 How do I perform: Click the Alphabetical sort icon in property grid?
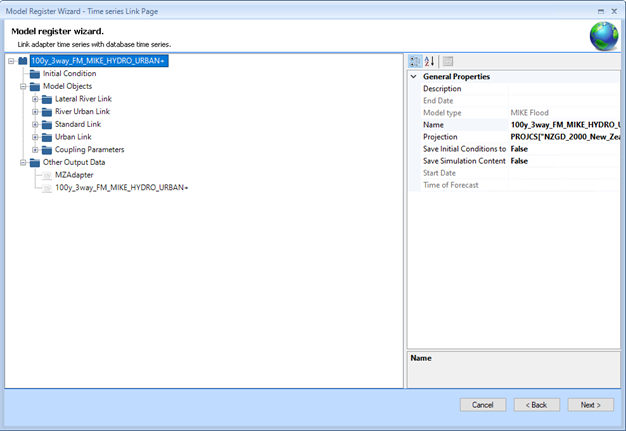[x=430, y=61]
